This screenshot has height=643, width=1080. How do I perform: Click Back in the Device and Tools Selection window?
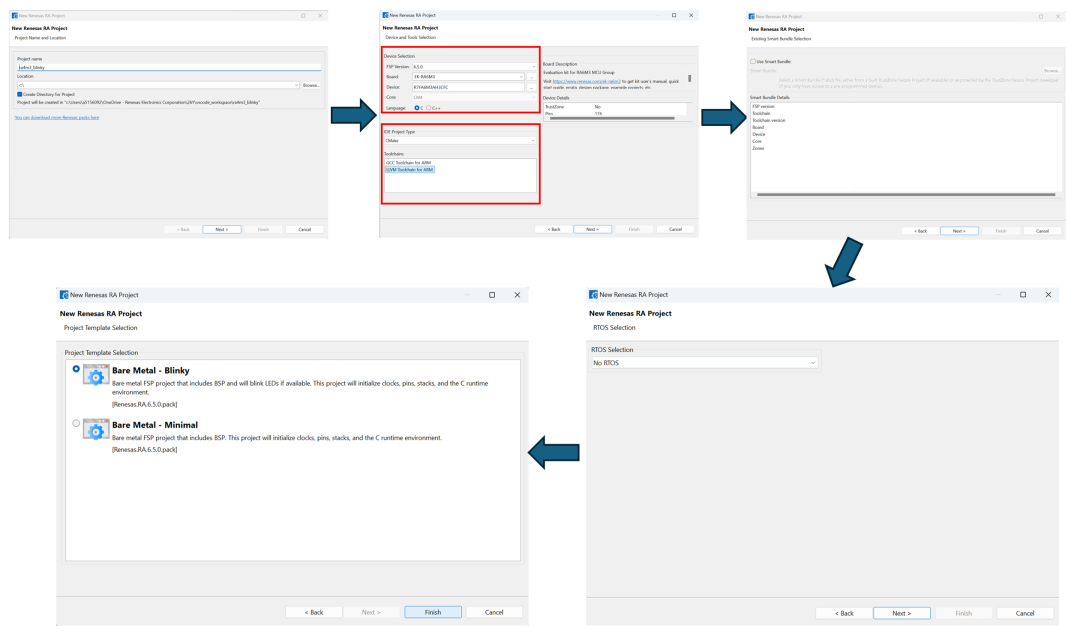click(x=554, y=229)
